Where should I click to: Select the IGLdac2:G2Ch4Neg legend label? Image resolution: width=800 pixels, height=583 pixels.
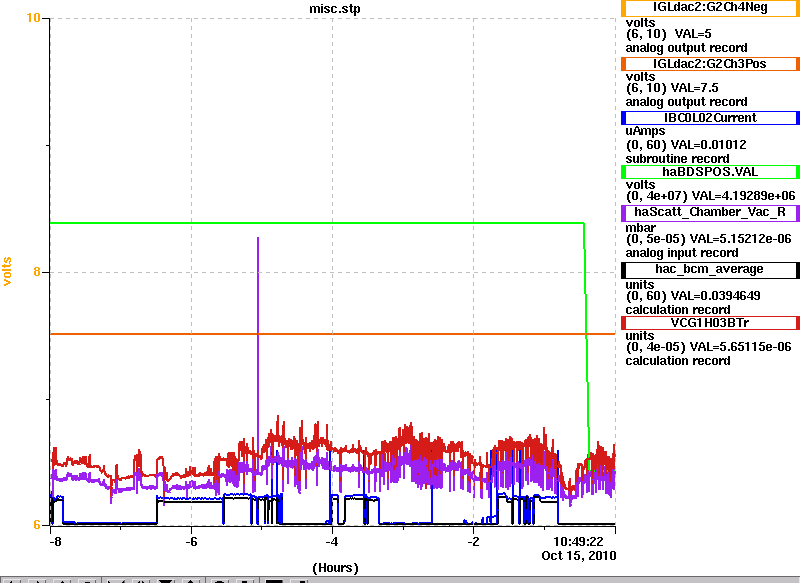point(710,8)
